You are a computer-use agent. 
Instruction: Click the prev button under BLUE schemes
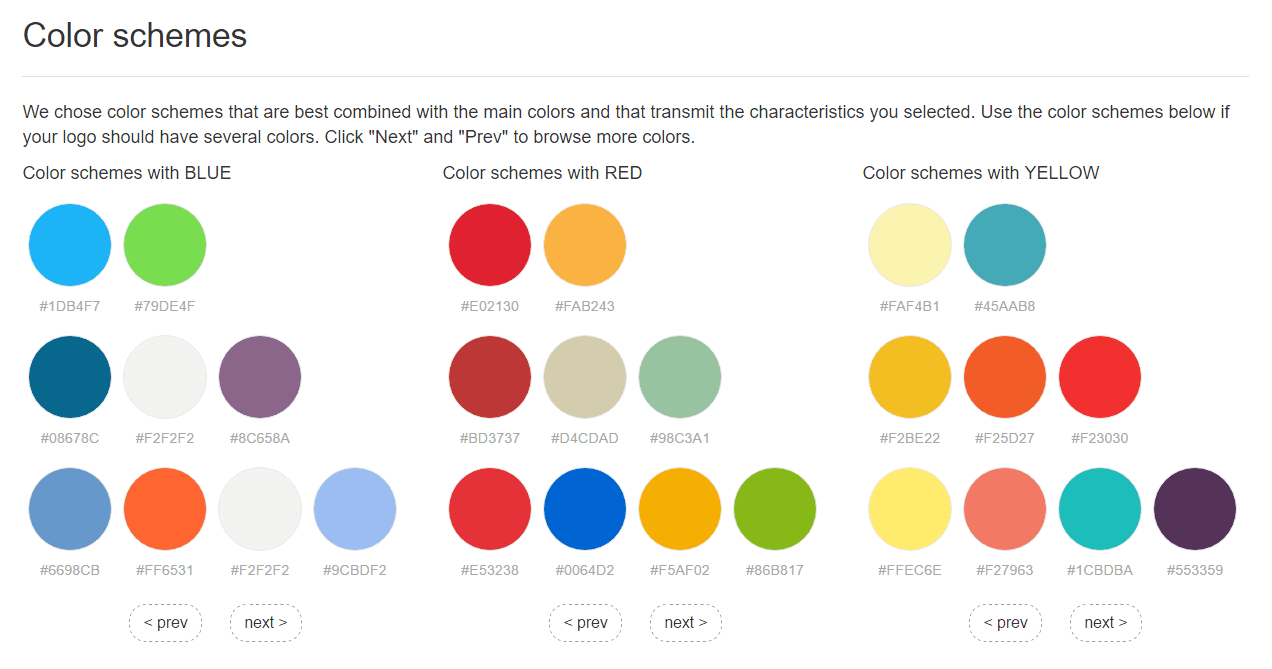point(165,622)
